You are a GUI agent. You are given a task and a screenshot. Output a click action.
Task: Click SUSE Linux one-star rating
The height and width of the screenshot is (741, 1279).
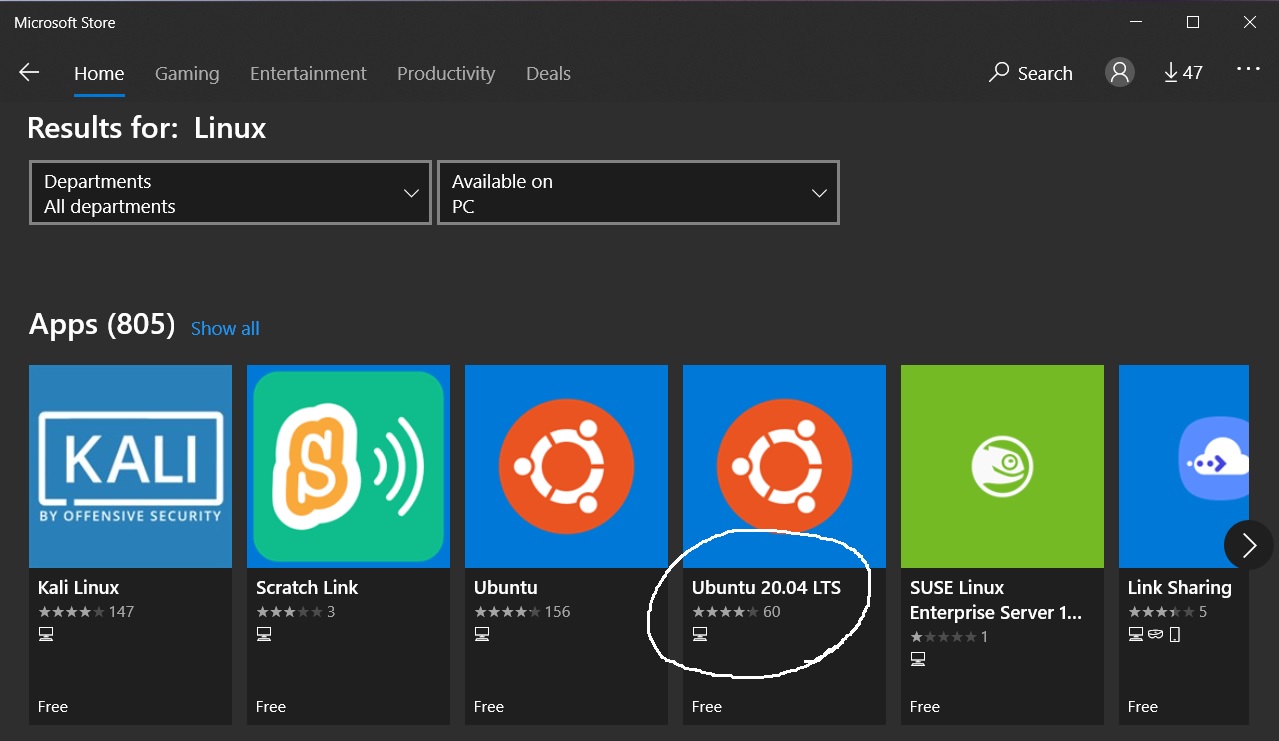pyautogui.click(x=949, y=637)
